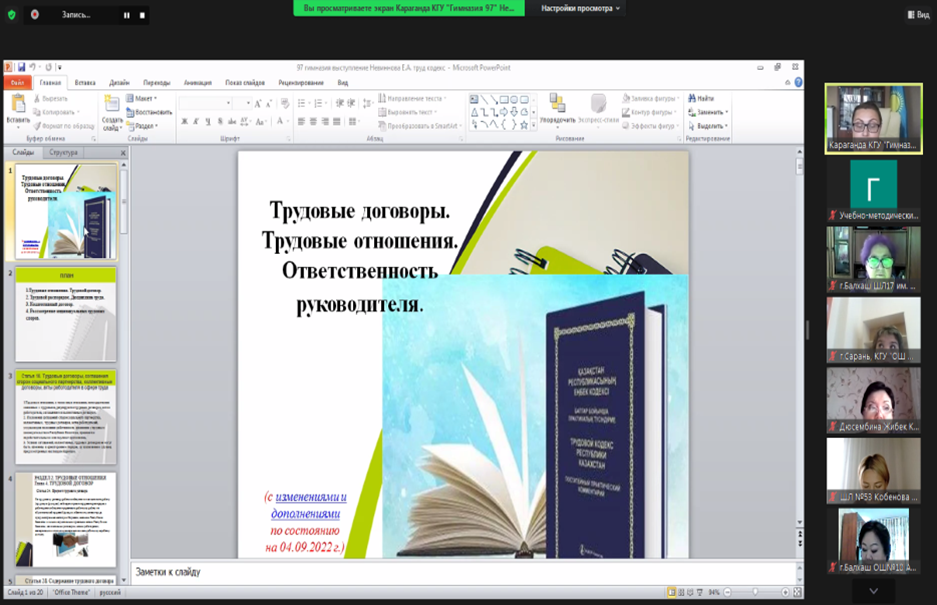Select slide 2 thumbnail in slides panel
Viewport: 937px width, 605px height.
(x=66, y=314)
